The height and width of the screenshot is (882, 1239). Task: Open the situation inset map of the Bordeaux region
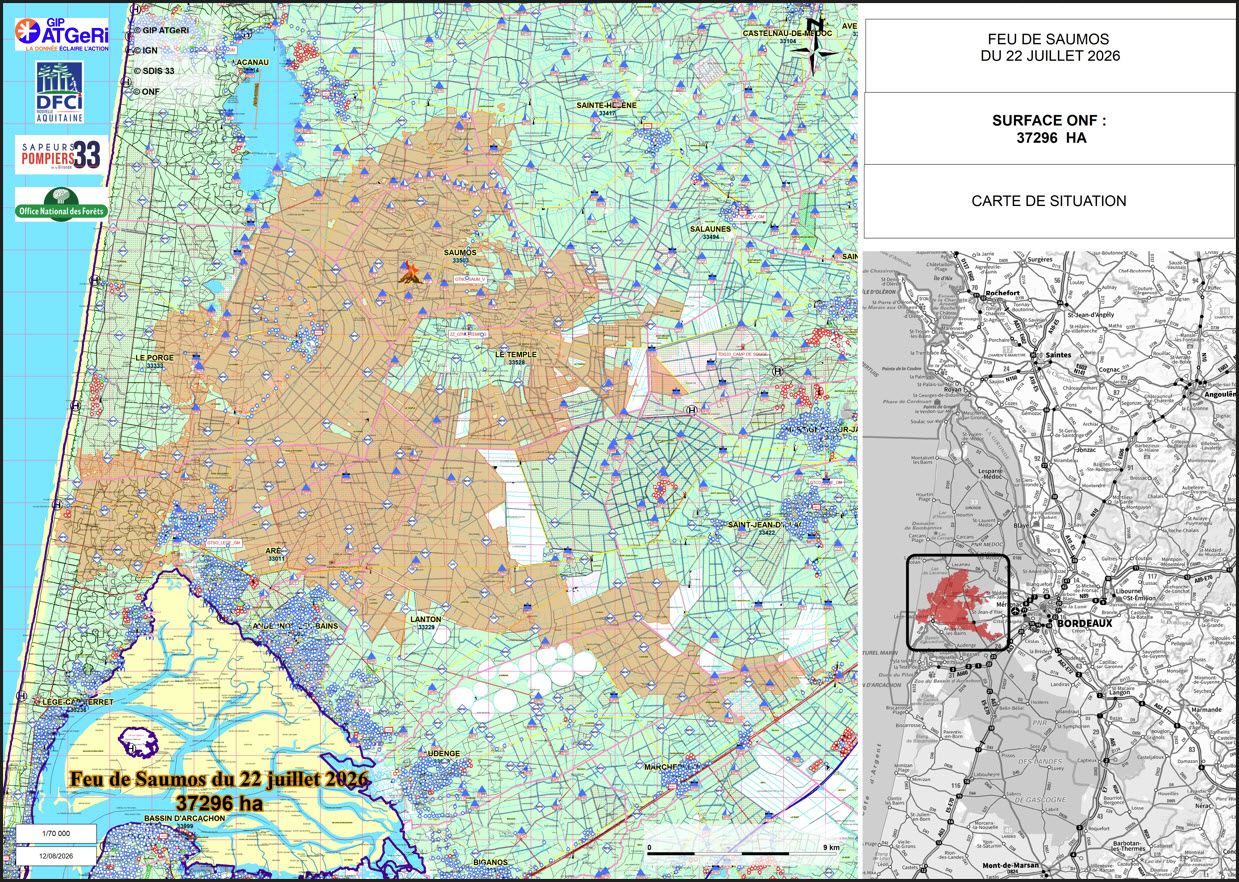(x=1049, y=564)
